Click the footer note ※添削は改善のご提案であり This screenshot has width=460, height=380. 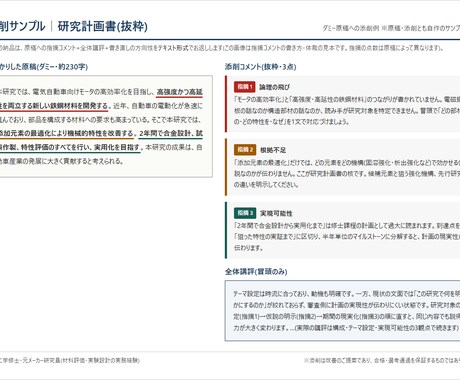point(382,360)
